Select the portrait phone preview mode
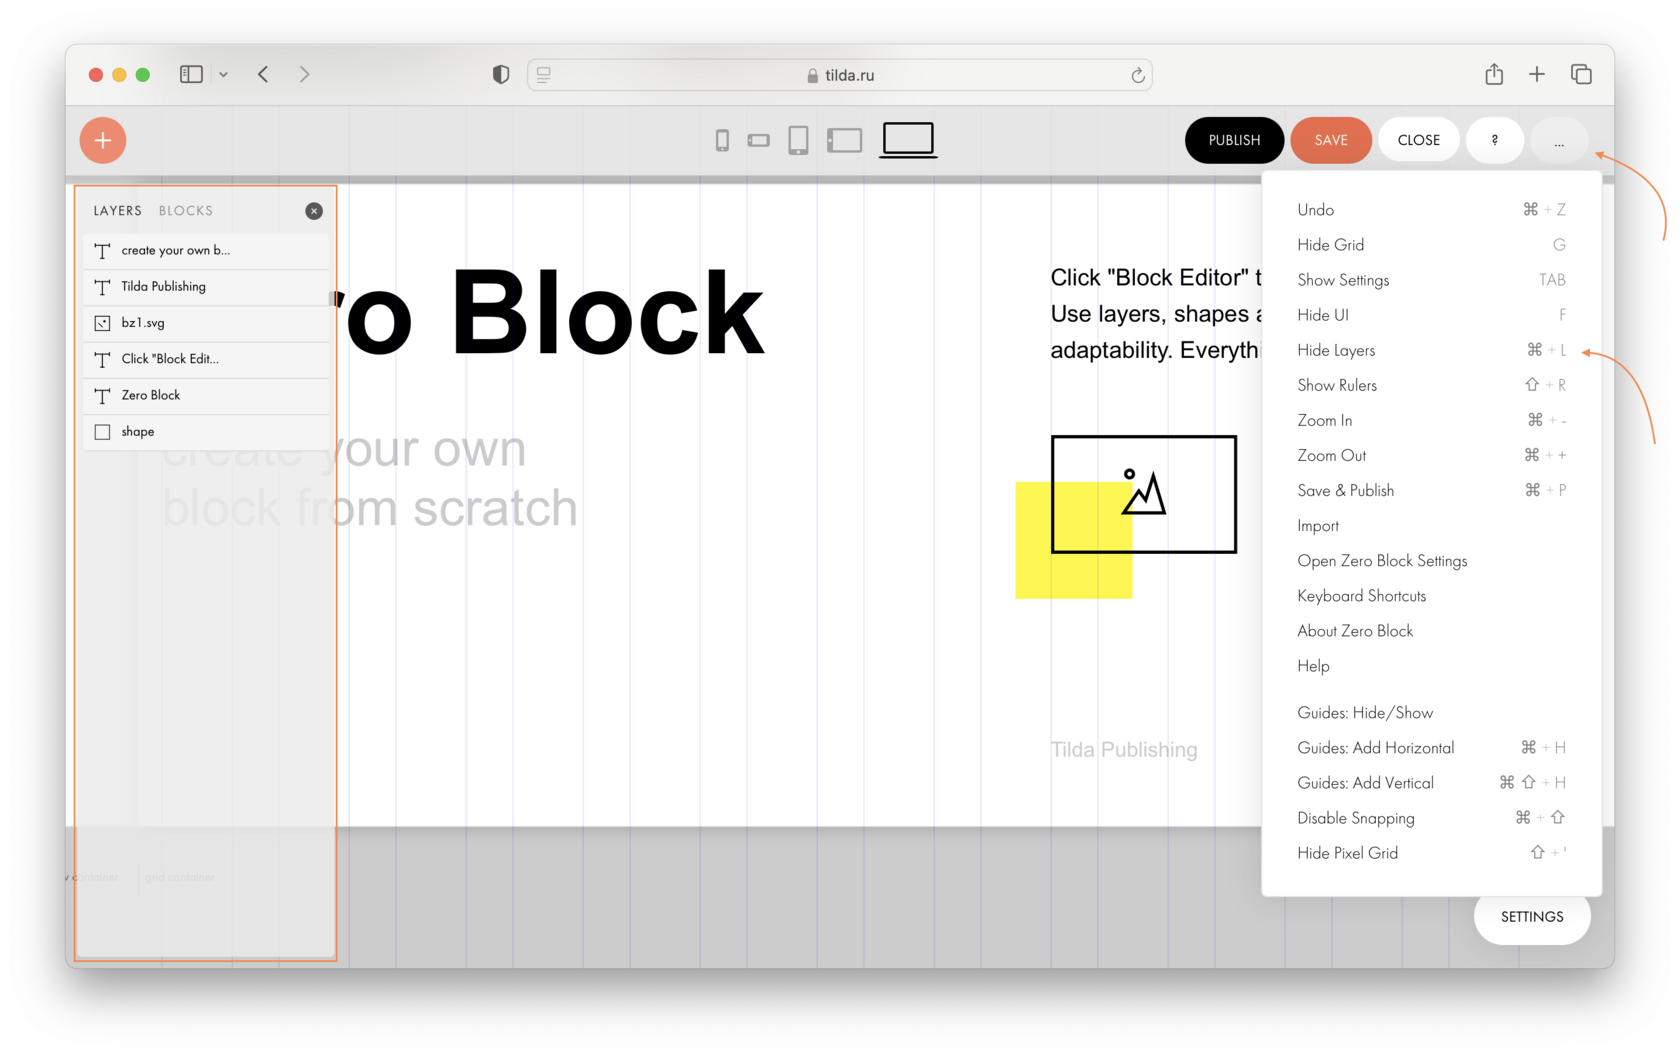The image size is (1680, 1055). 798,140
